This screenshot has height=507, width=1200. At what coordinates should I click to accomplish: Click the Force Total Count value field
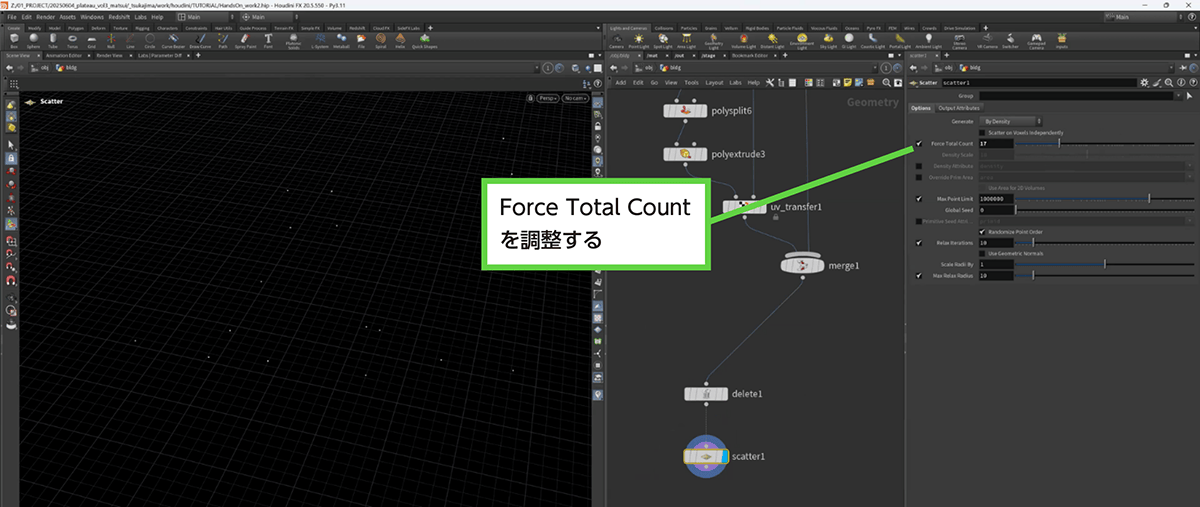coord(997,144)
